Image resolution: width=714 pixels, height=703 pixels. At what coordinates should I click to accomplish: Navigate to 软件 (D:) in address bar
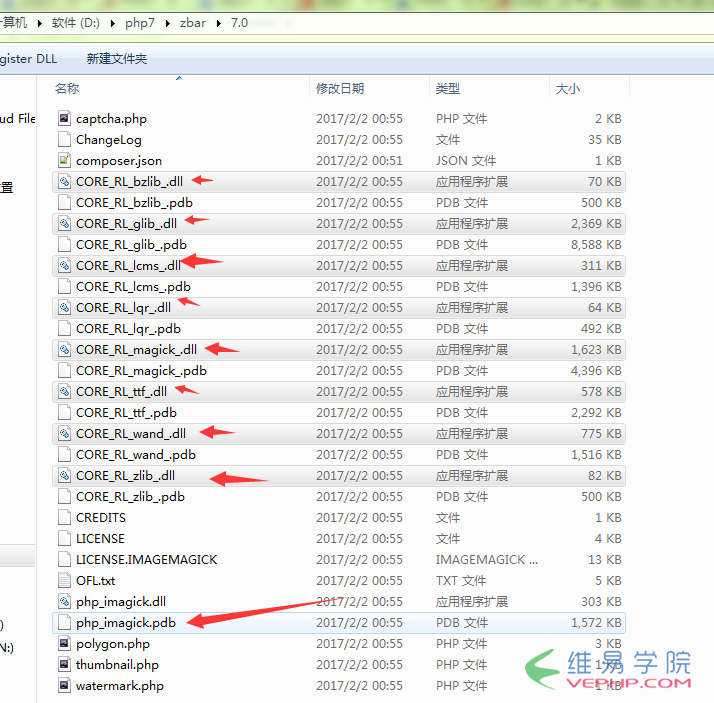pyautogui.click(x=76, y=23)
